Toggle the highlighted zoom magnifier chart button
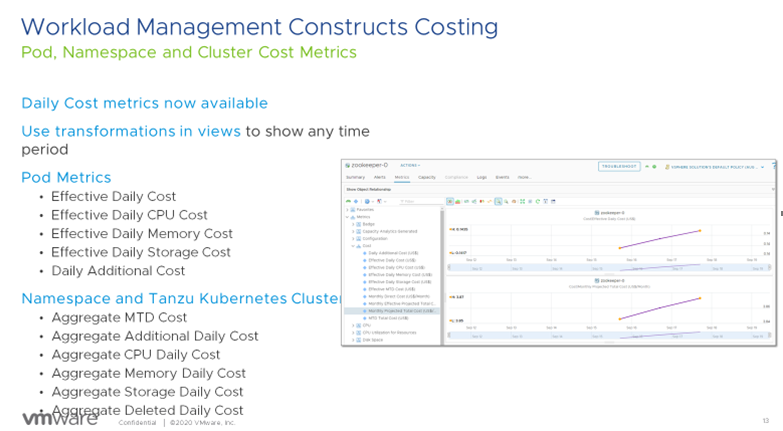 click(498, 201)
